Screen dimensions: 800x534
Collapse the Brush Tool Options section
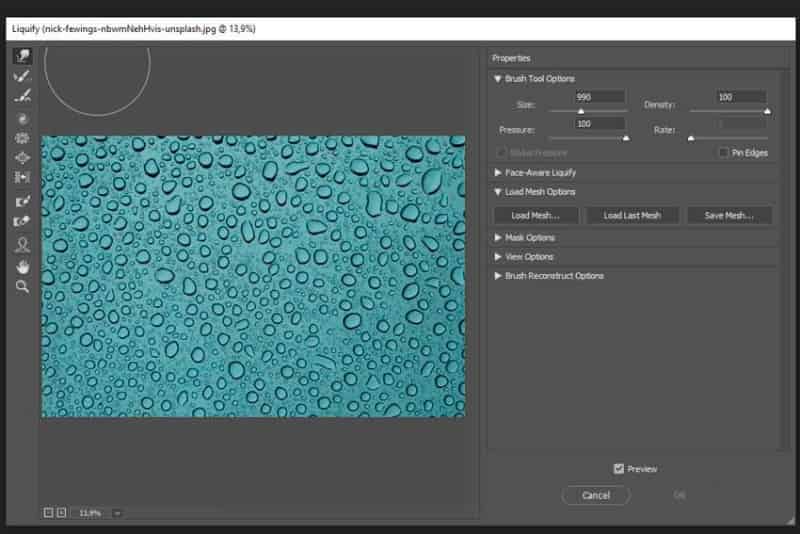click(497, 79)
